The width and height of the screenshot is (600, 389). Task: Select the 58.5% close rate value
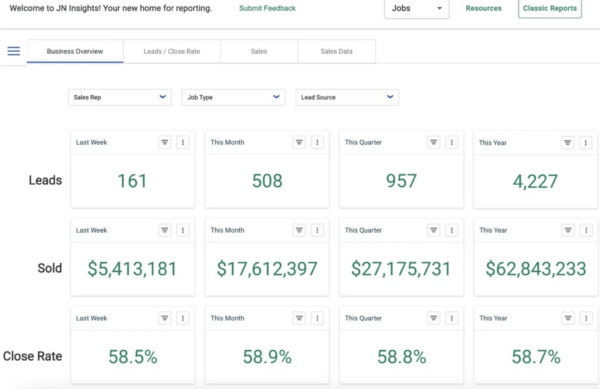click(133, 357)
